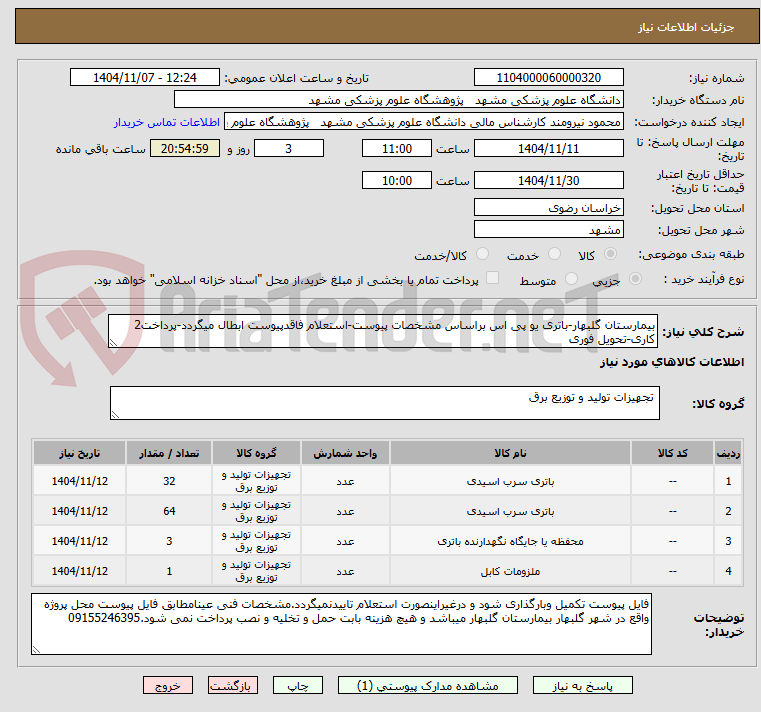Click the مشهد city field
Image resolution: width=761 pixels, height=712 pixels.
click(x=548, y=230)
